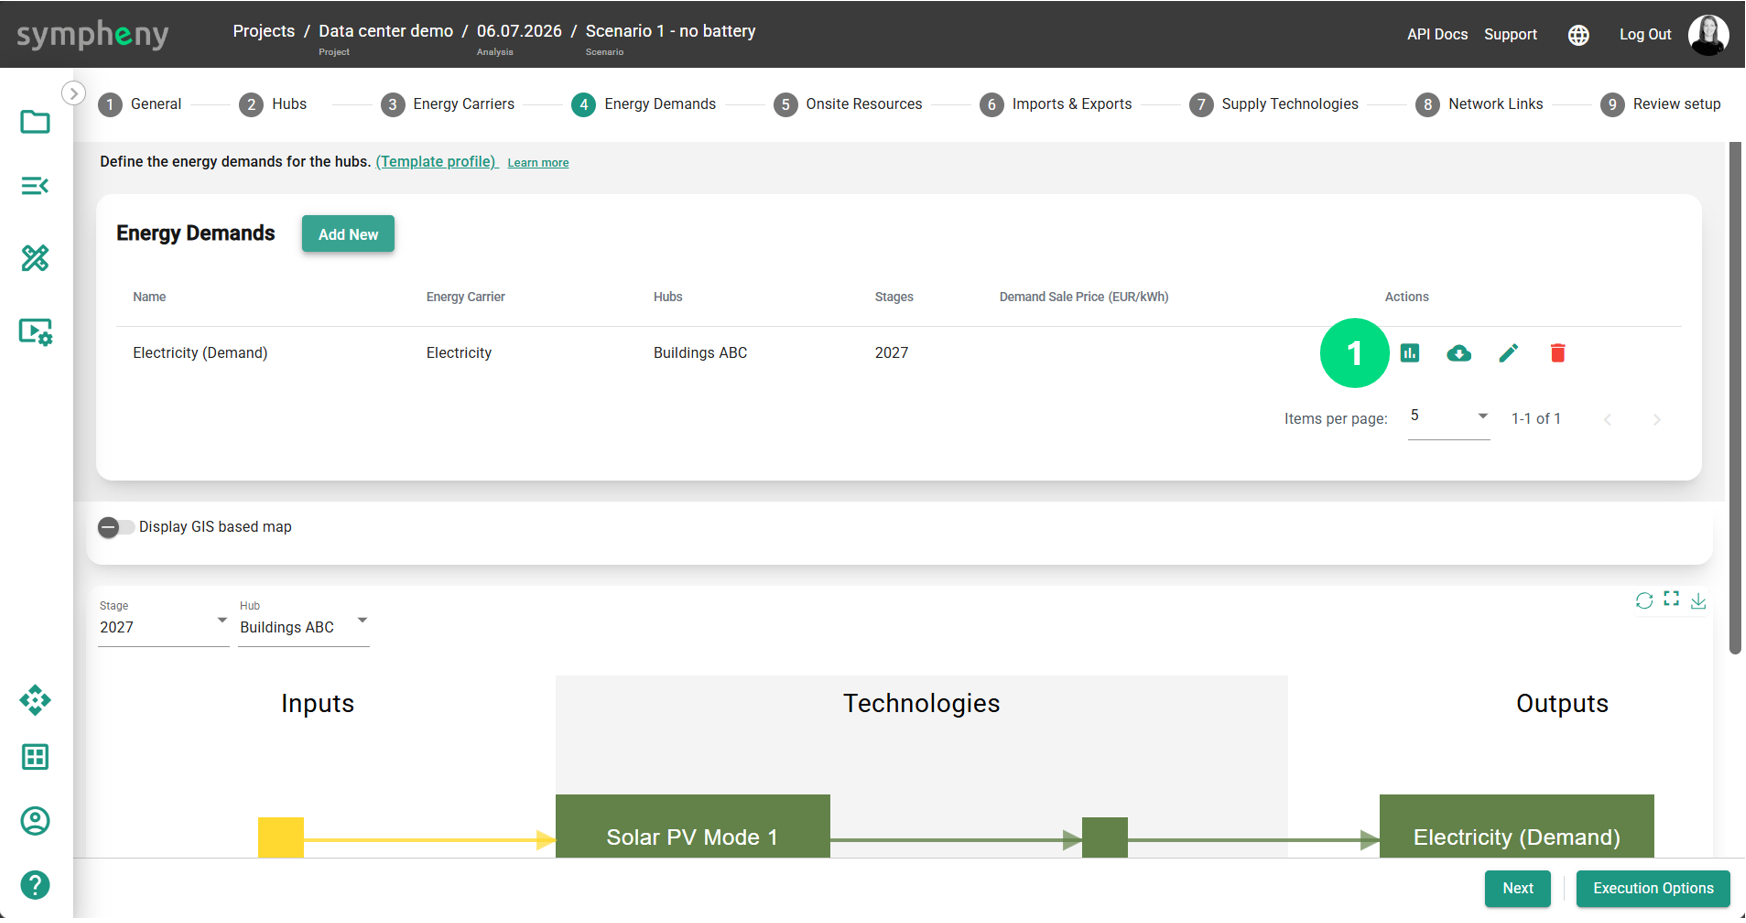Download the diagram image

[1698, 601]
